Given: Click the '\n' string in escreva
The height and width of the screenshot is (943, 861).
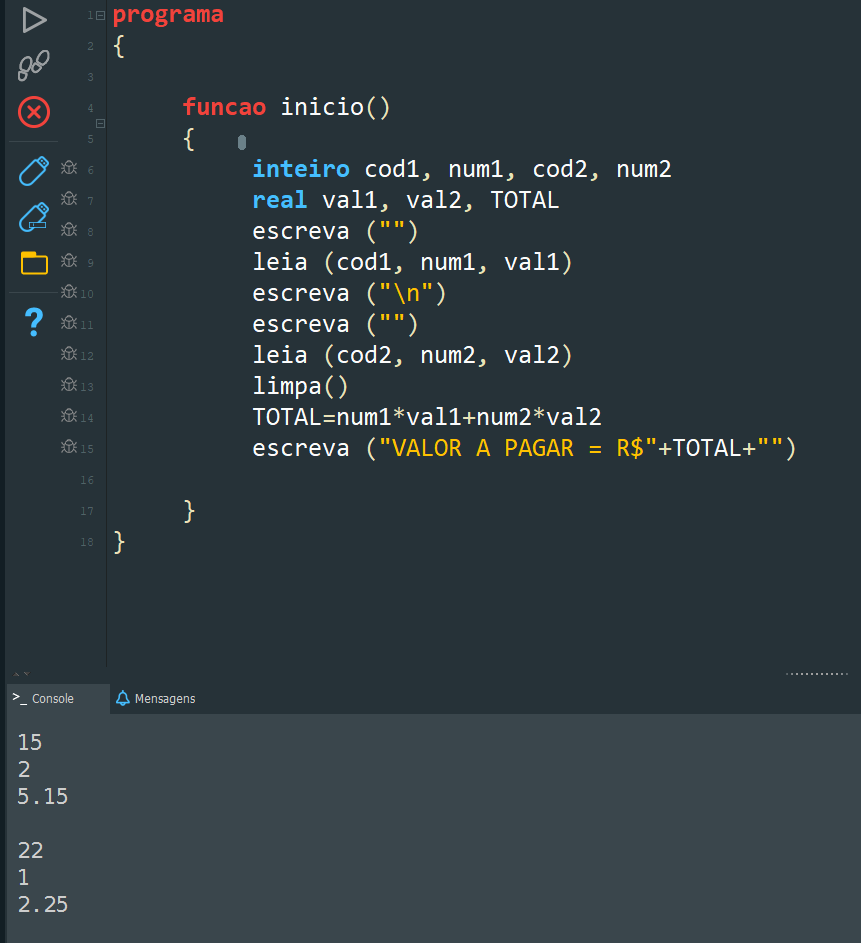Looking at the screenshot, I should tap(406, 293).
